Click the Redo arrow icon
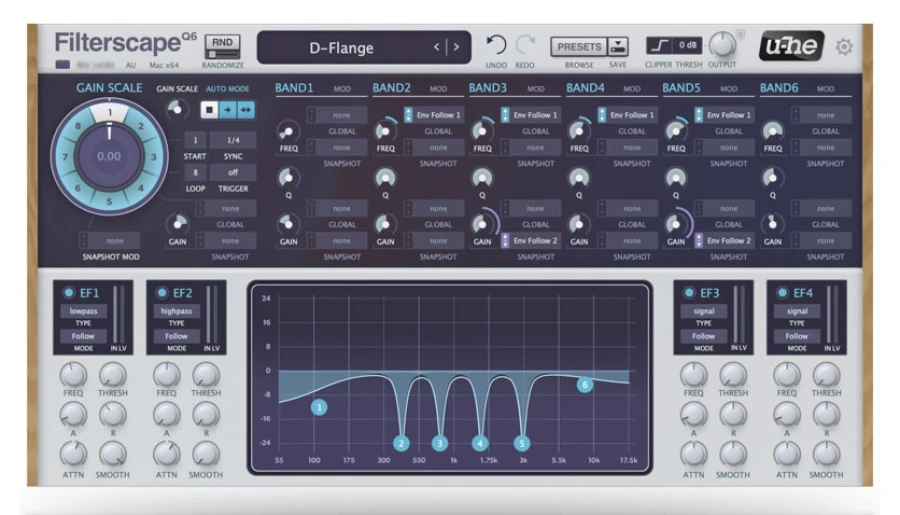This screenshot has width=900, height=515. 525,45
